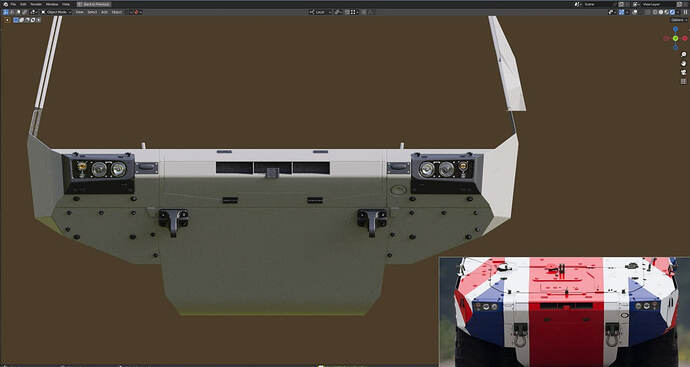Screen dimensions: 690x367
Task: Toggle the viewport gizmo visibility button
Action: (621, 12)
